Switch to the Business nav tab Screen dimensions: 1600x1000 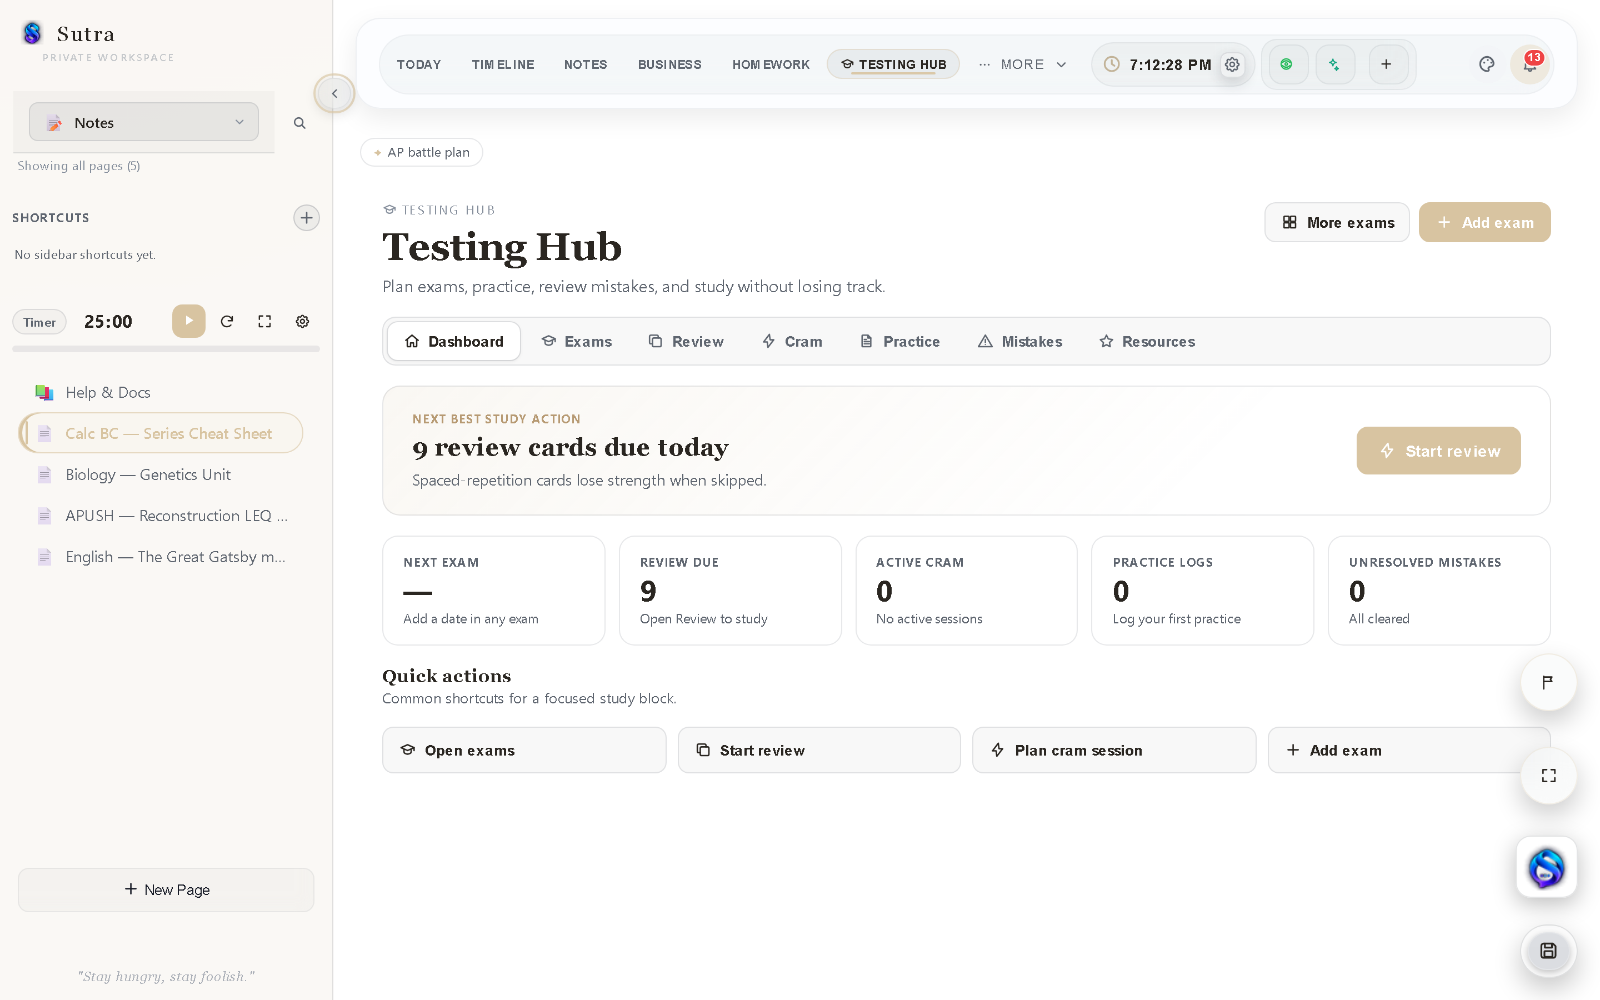[670, 64]
